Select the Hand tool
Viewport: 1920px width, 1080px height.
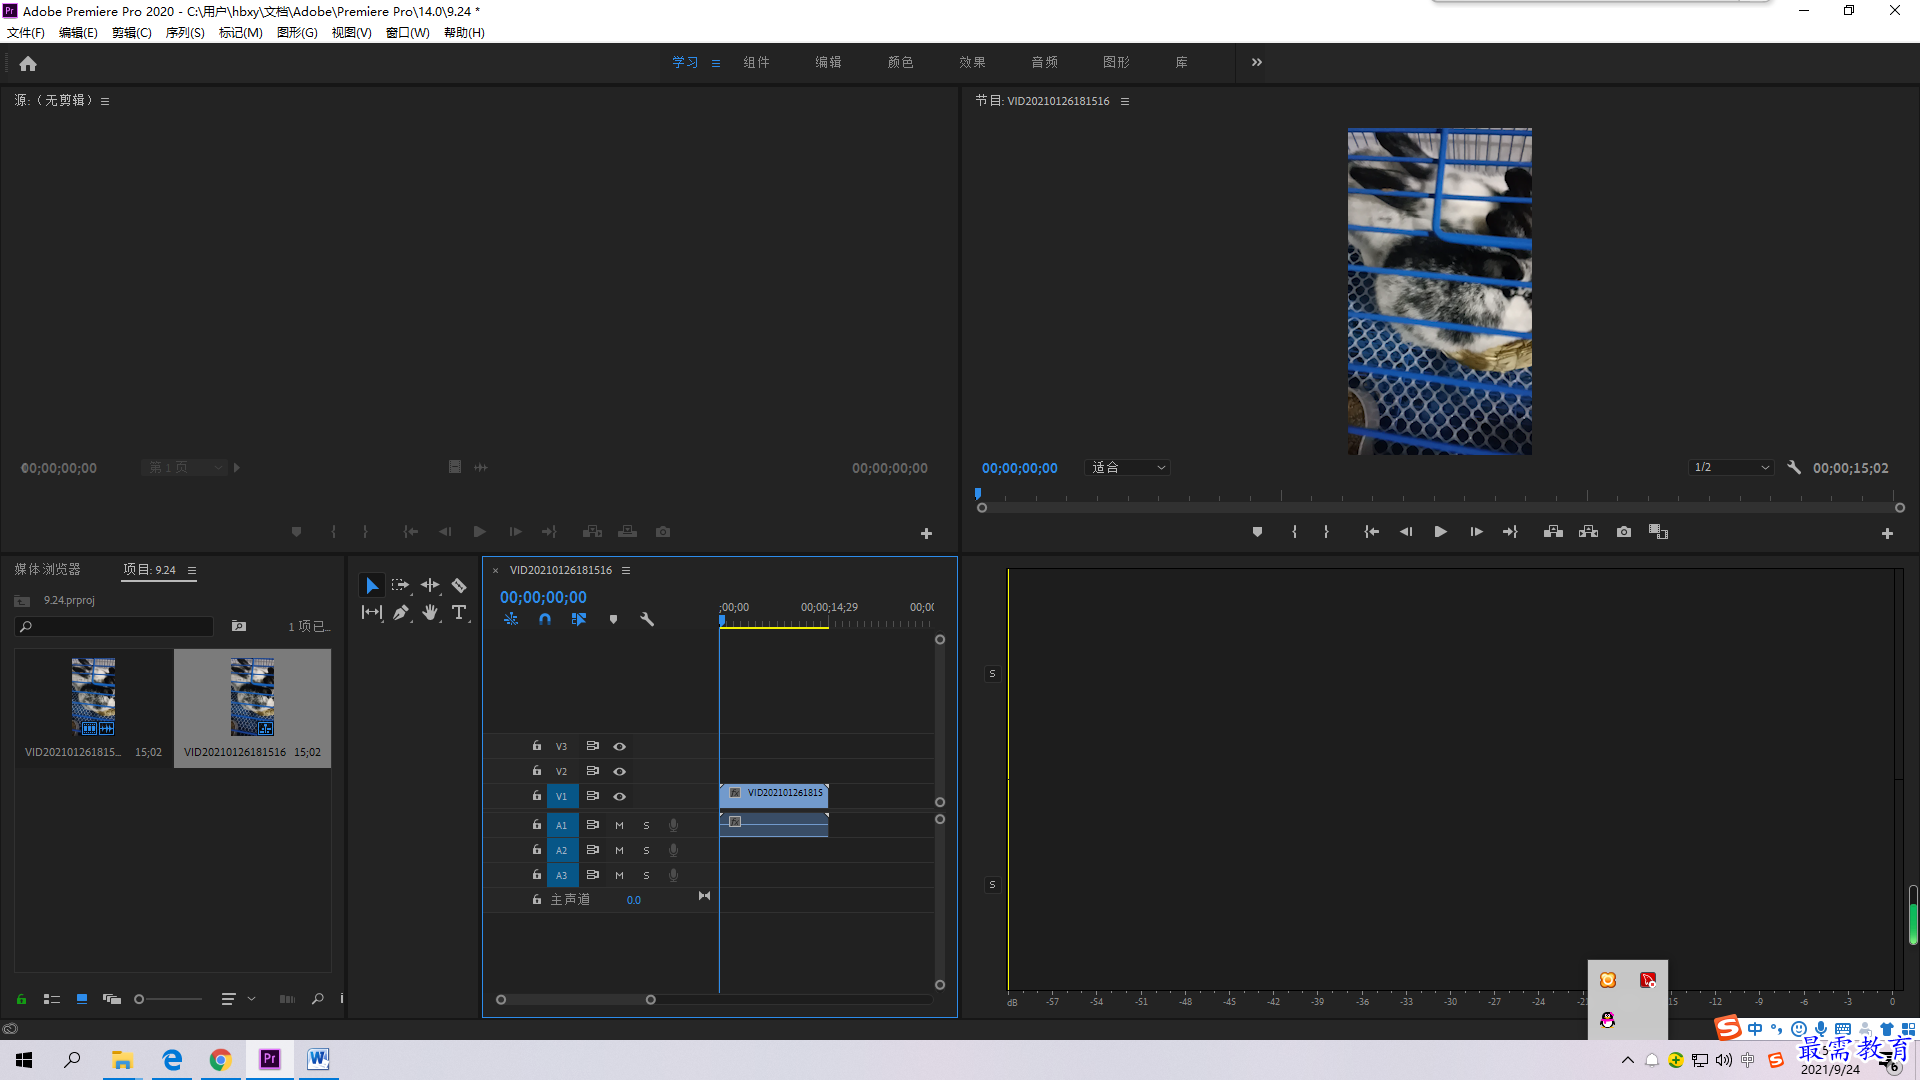(430, 612)
